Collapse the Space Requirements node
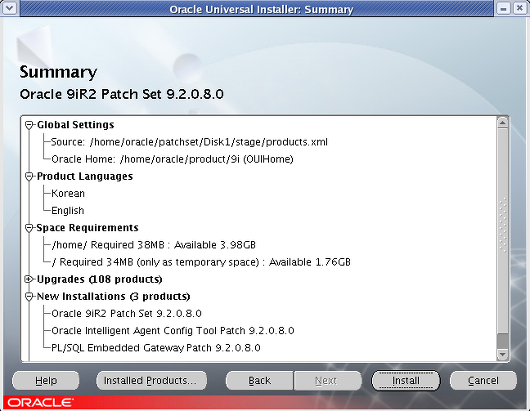530x411 pixels. tap(29, 228)
